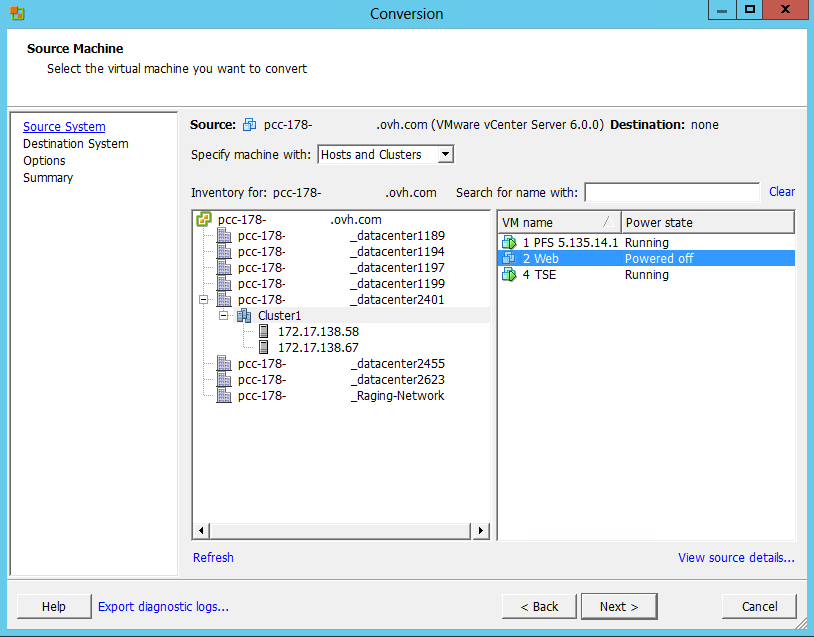Click the running VM icon for 4 TSE
This screenshot has height=637, width=814.
pyautogui.click(x=509, y=275)
